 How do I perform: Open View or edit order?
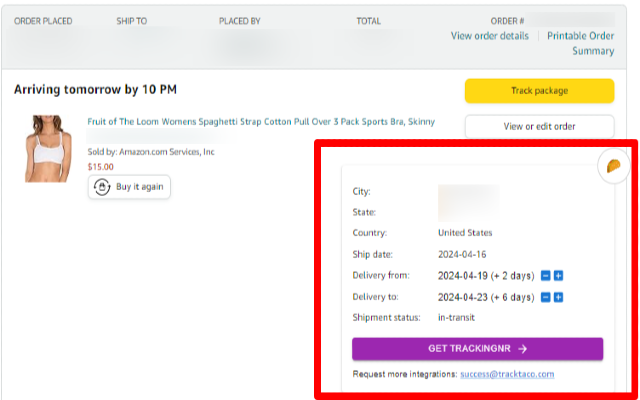539,127
